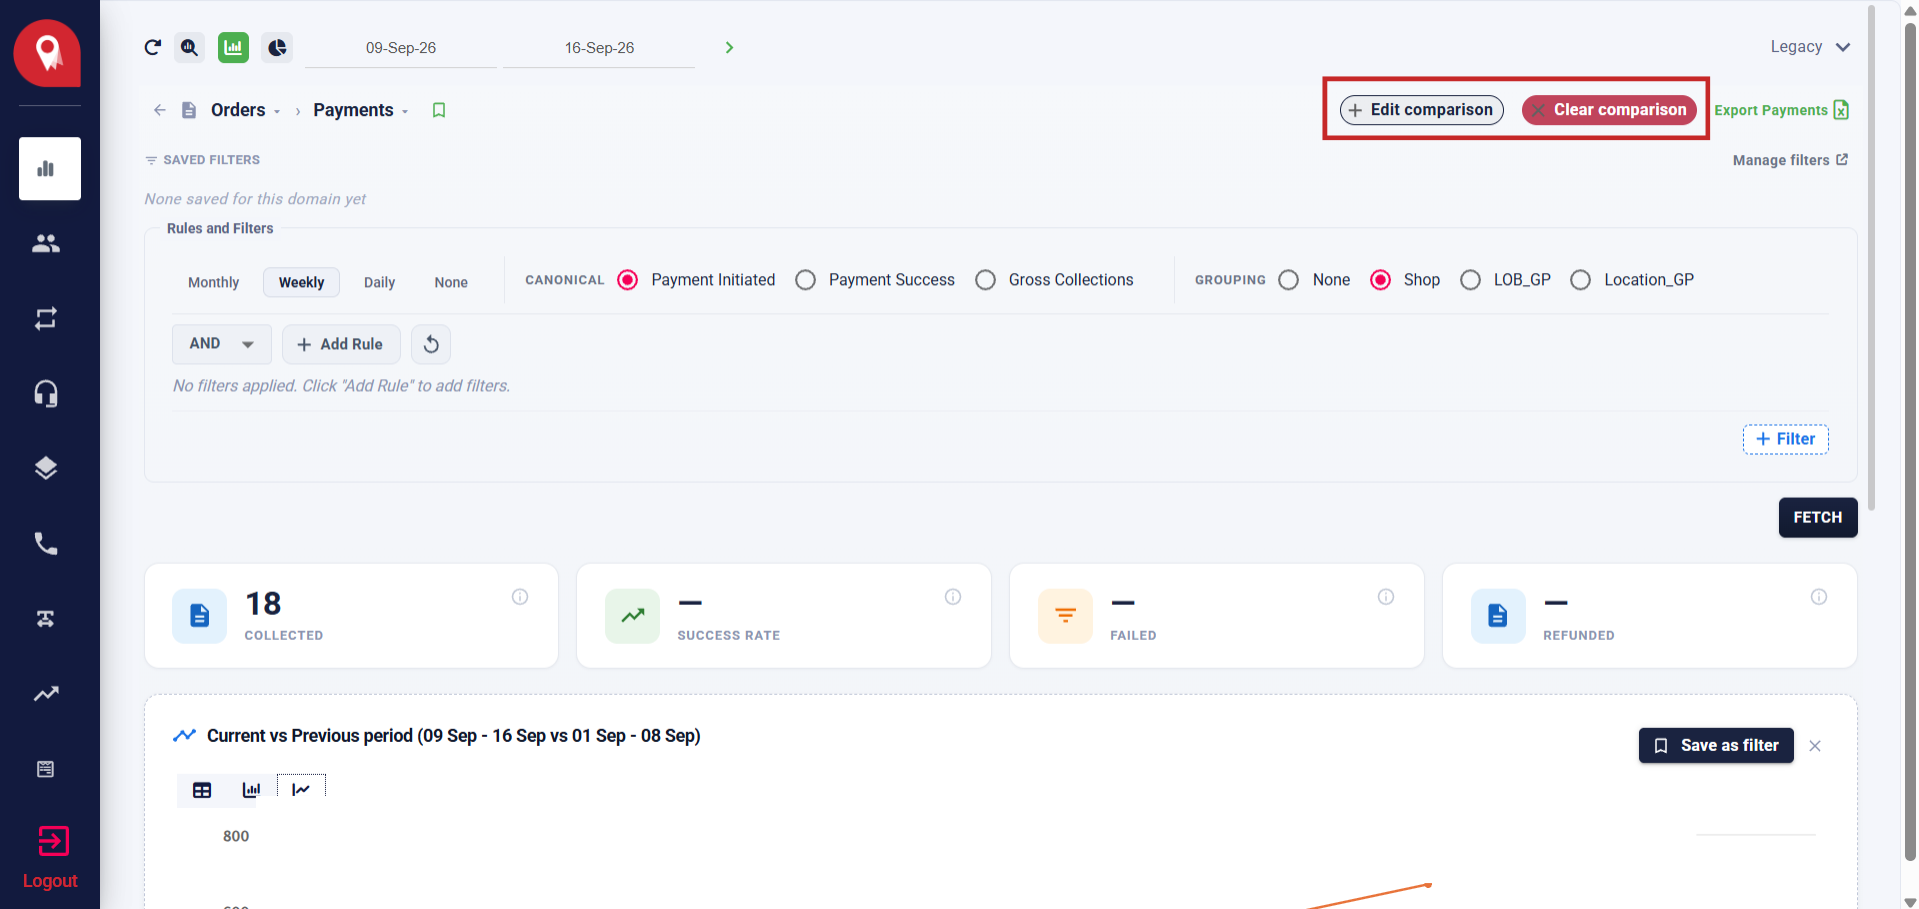Image resolution: width=1919 pixels, height=909 pixels.
Task: Select the pie chart view icon
Action: tap(277, 47)
